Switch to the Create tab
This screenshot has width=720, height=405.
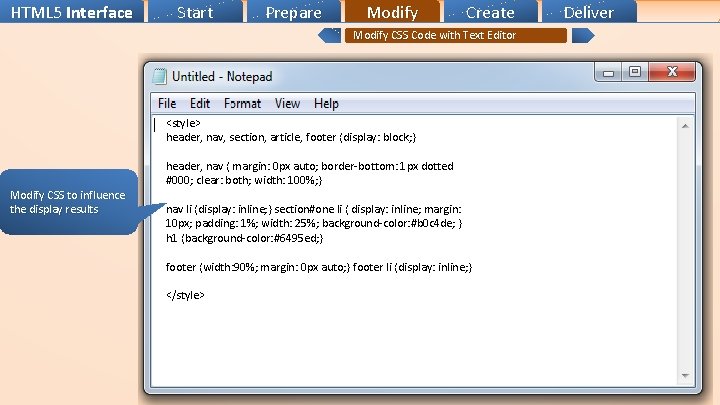(490, 12)
